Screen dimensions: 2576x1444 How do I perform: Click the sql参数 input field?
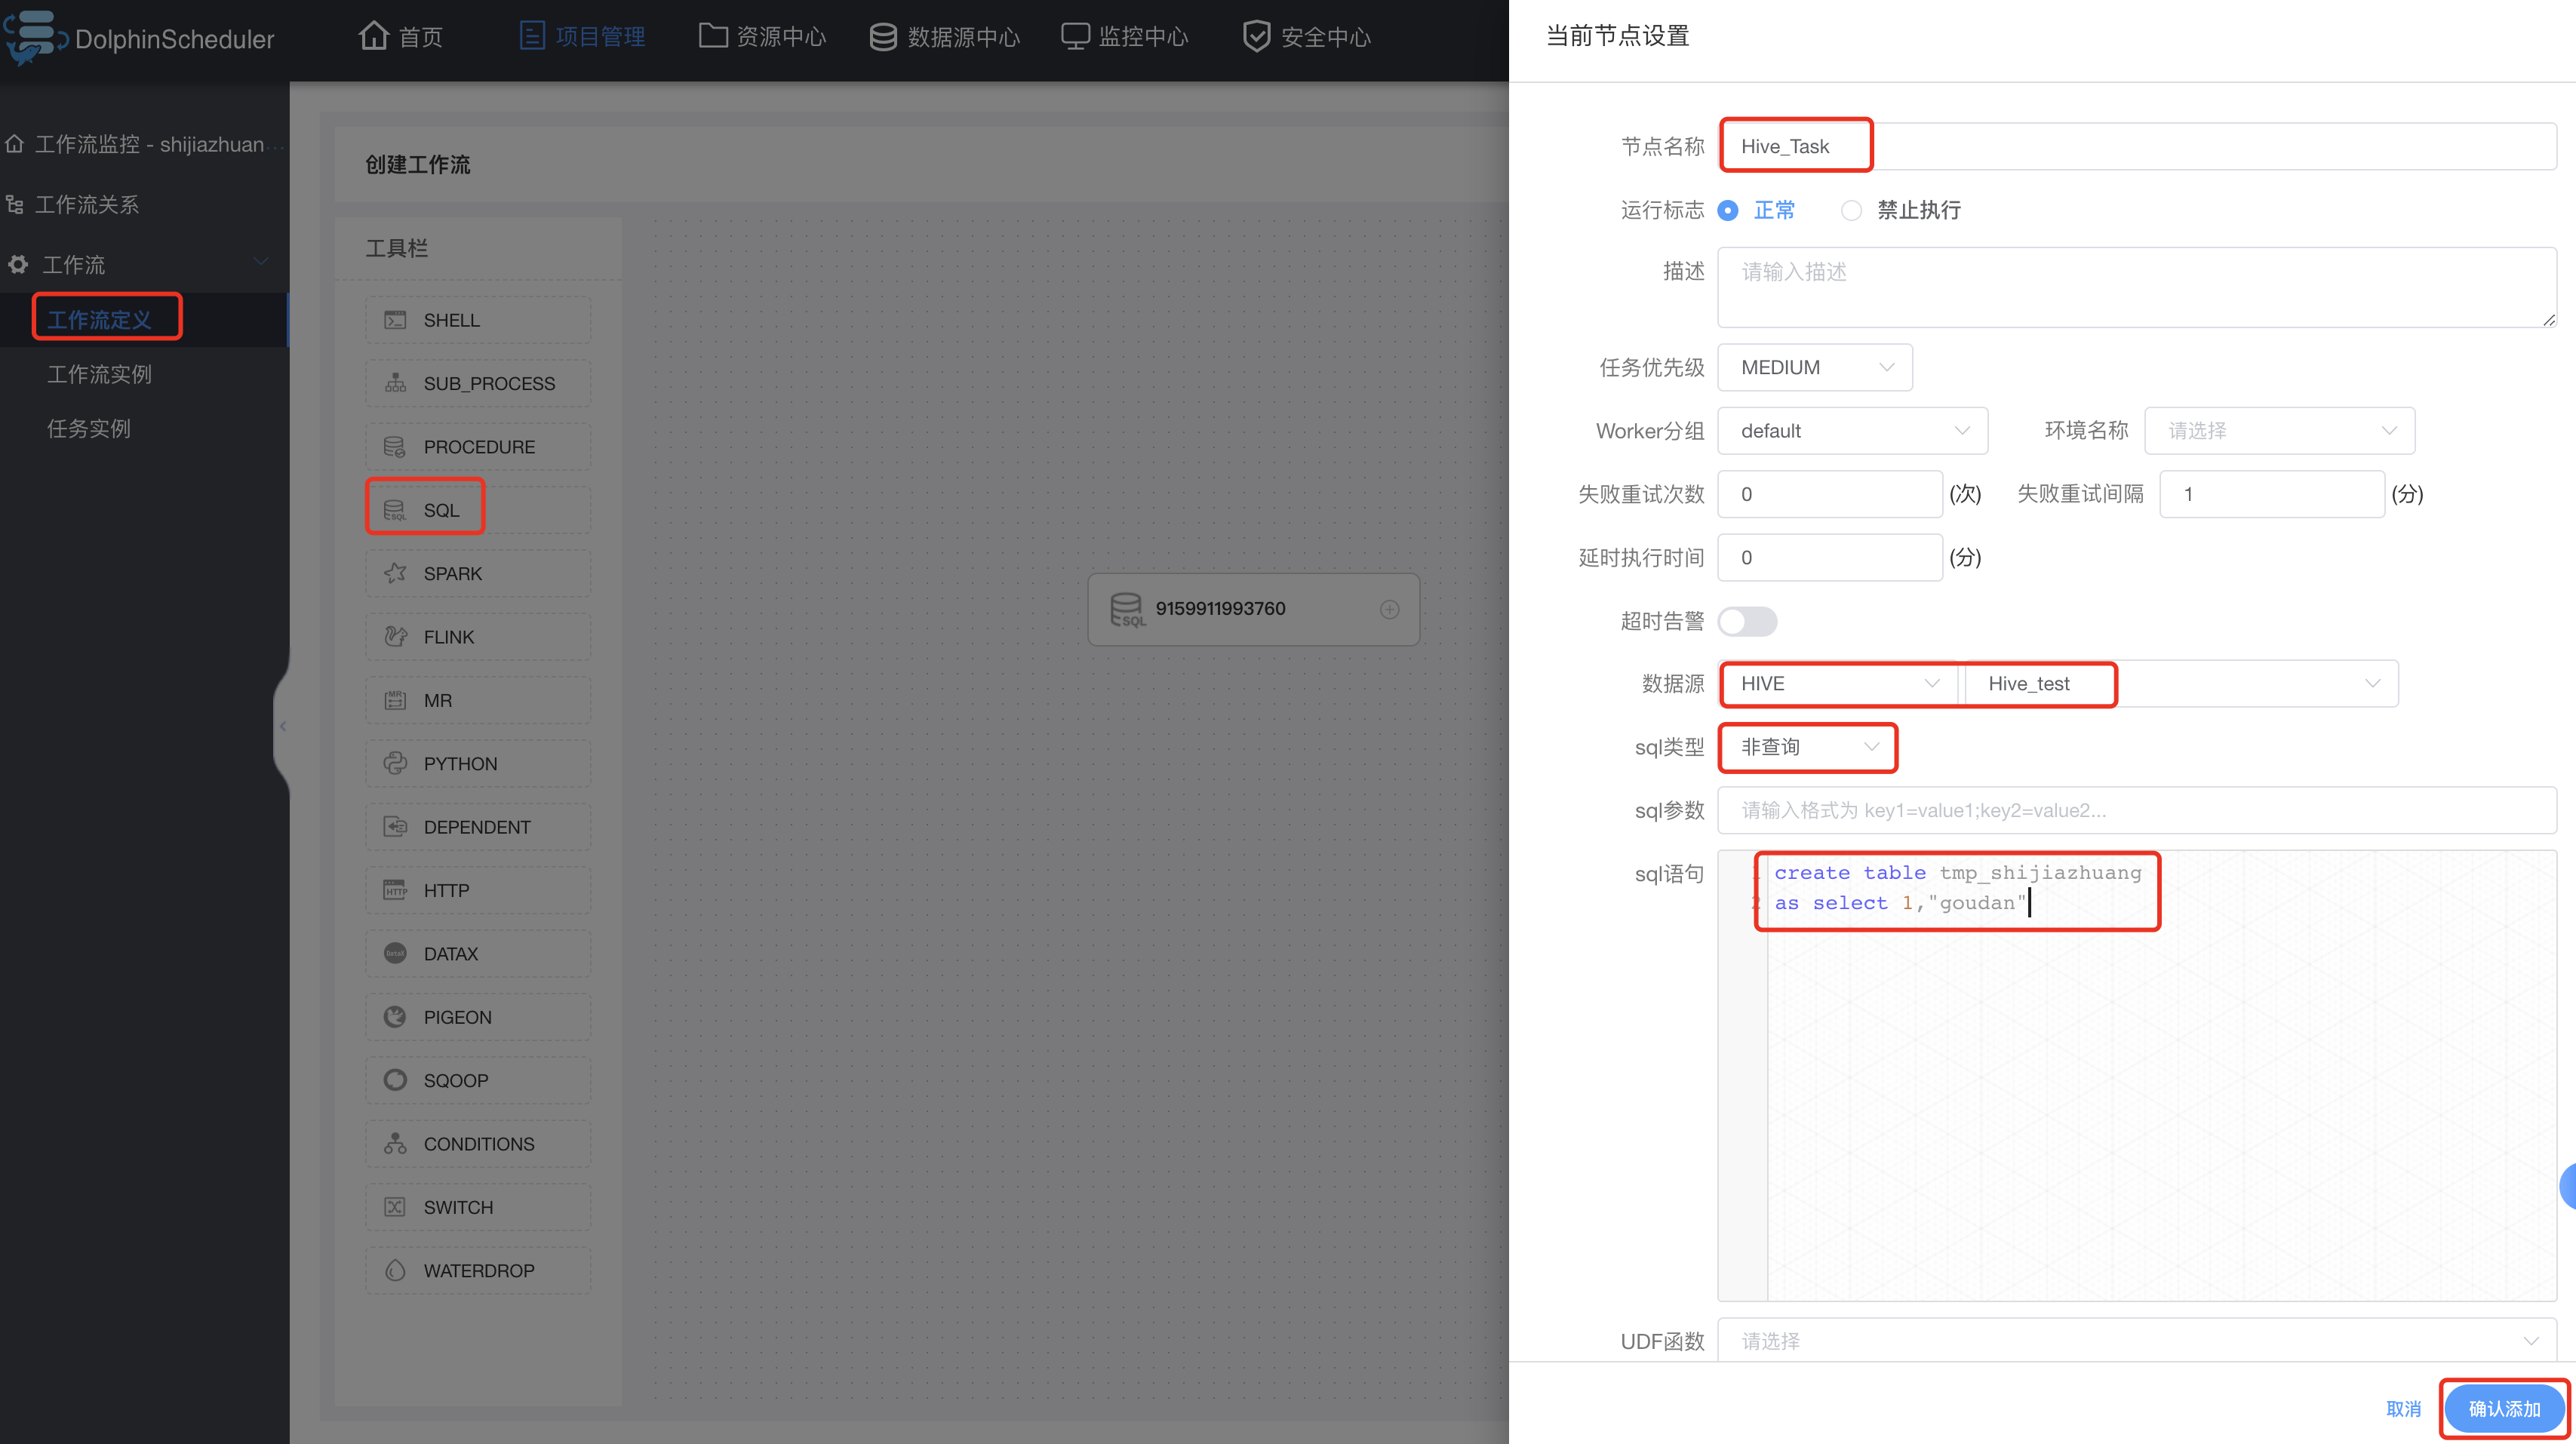pyautogui.click(x=2136, y=810)
